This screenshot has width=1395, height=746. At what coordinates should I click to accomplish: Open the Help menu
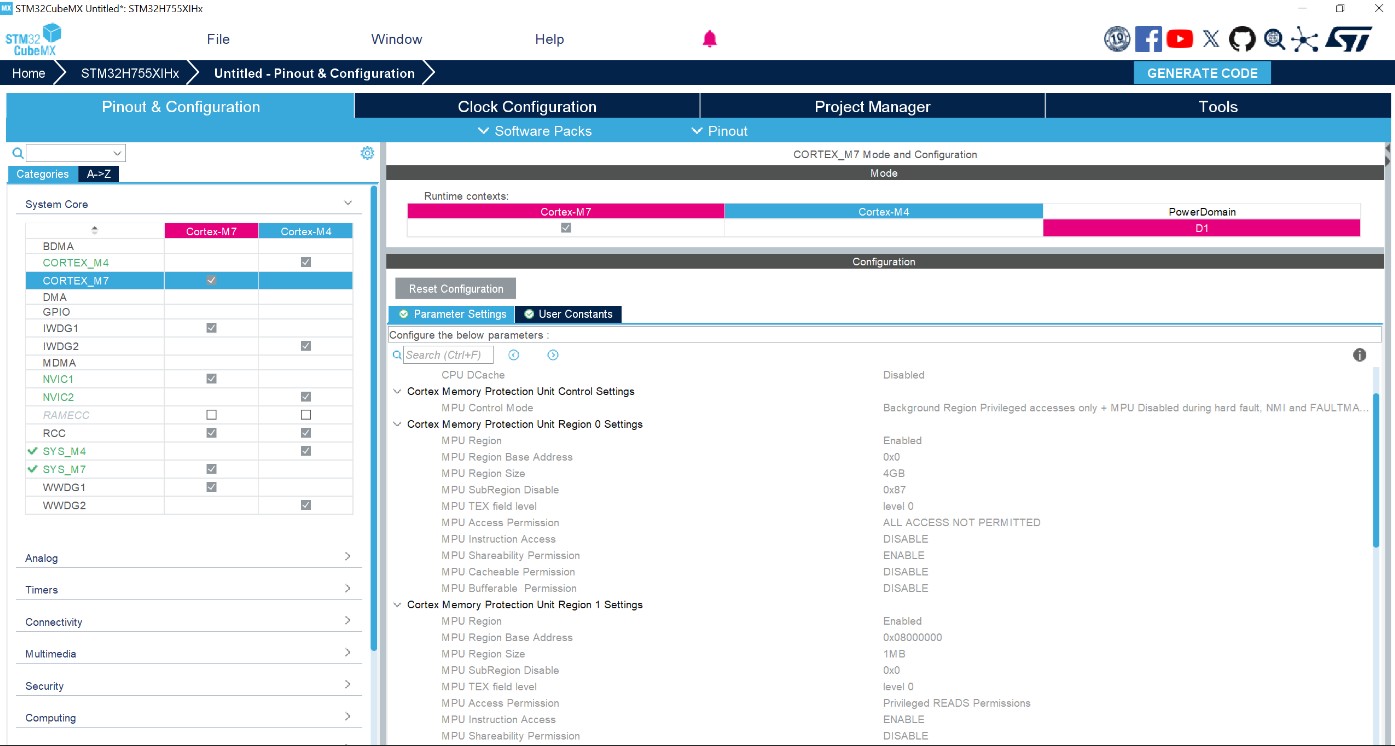pyautogui.click(x=550, y=39)
